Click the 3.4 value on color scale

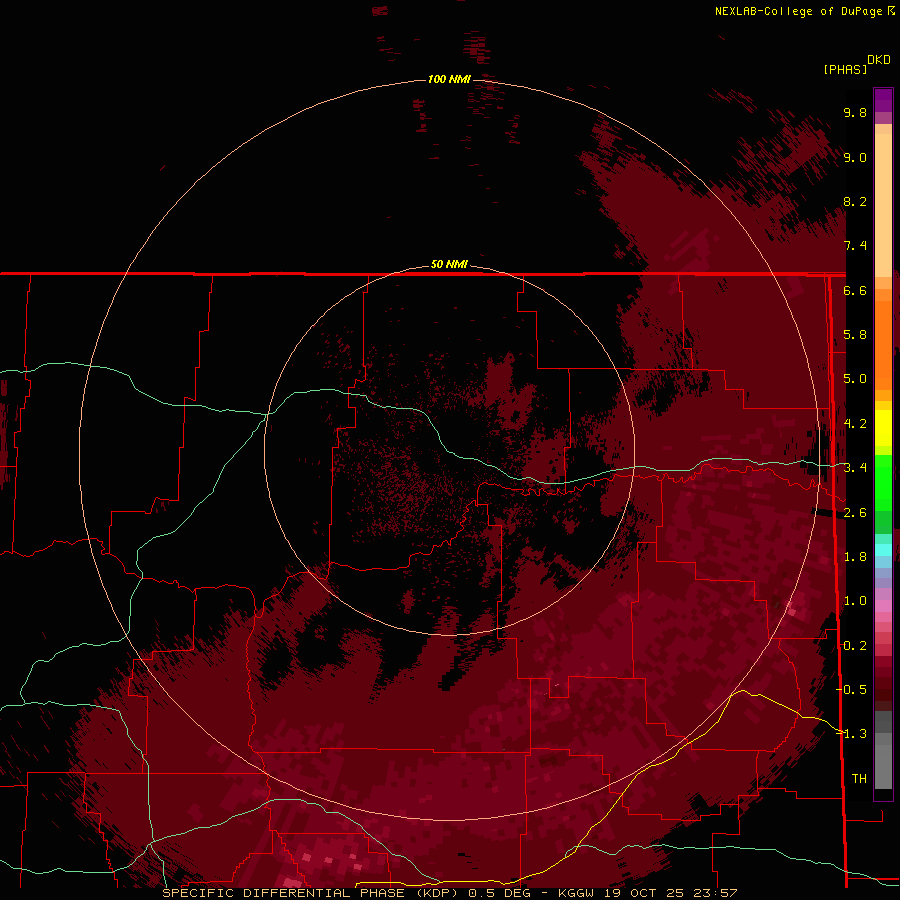[855, 468]
